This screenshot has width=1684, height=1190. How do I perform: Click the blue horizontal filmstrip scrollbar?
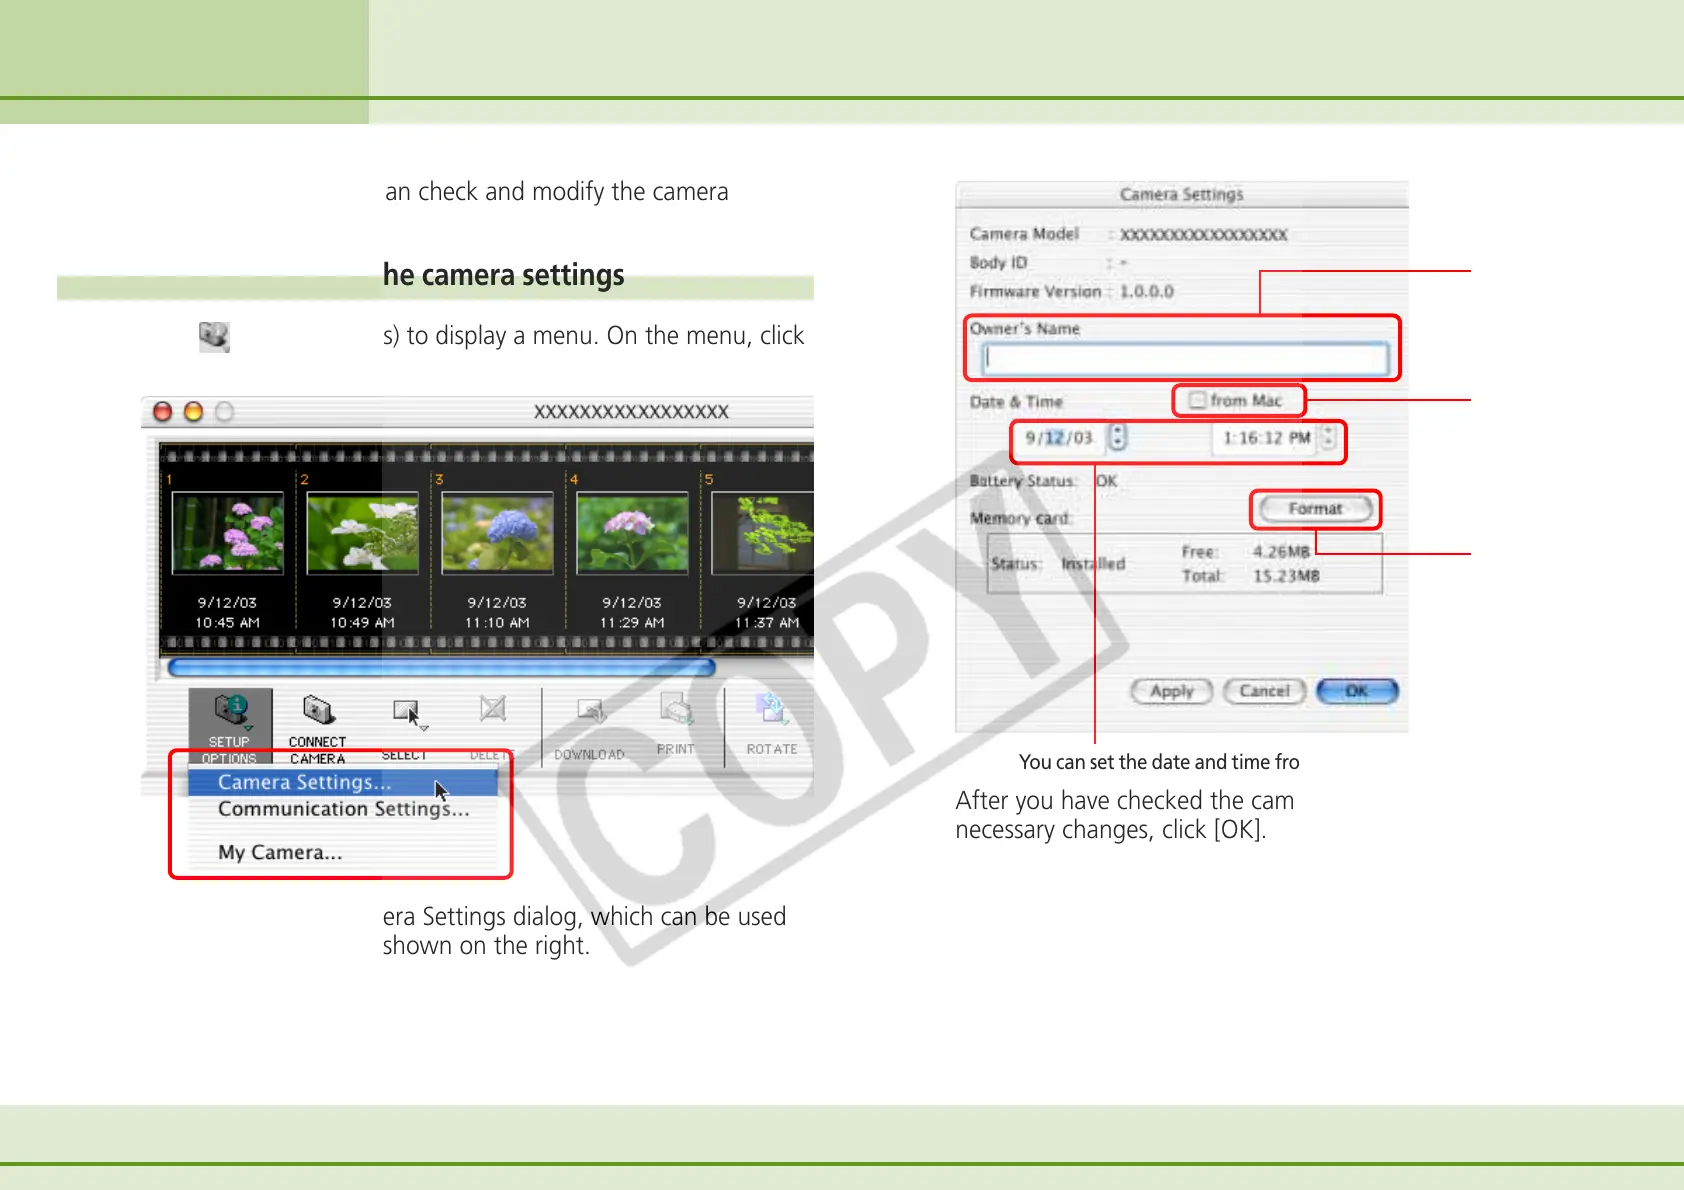click(442, 667)
